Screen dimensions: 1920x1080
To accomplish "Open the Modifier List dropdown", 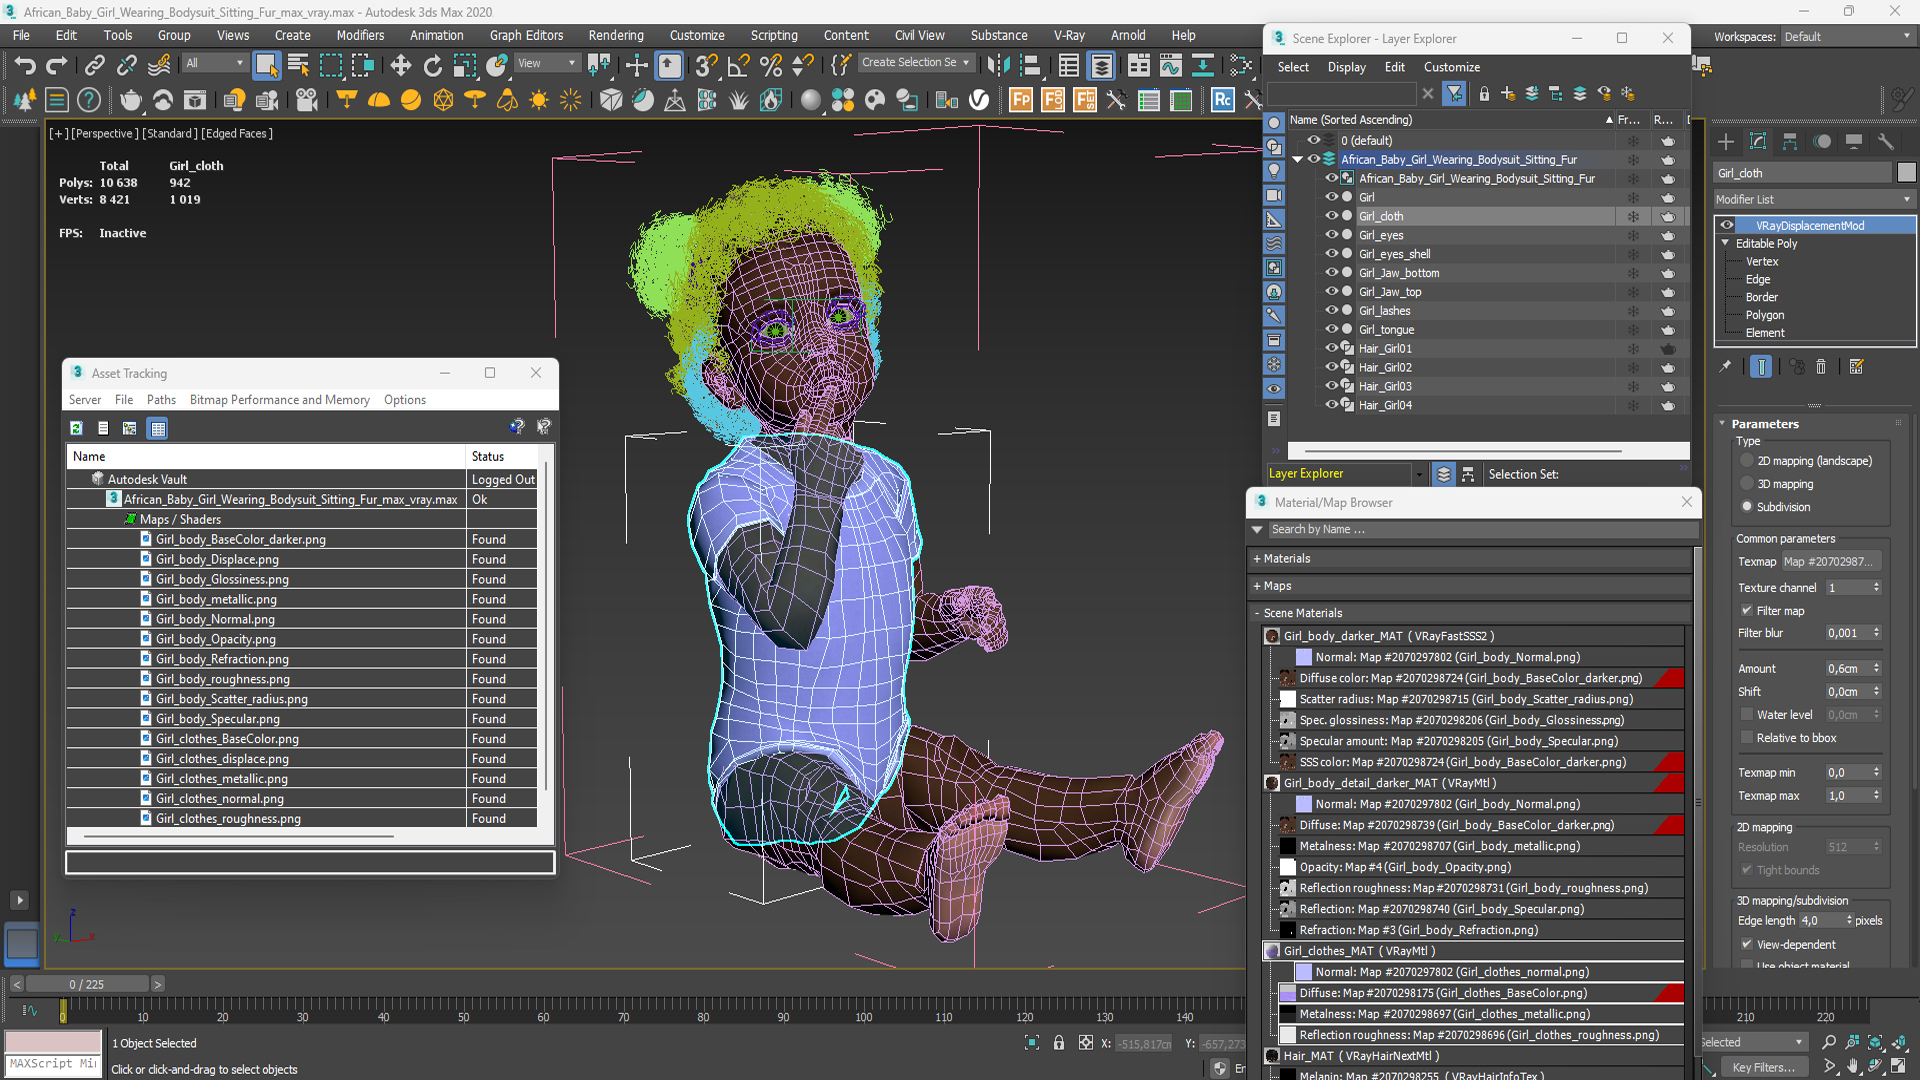I will pyautogui.click(x=1814, y=200).
